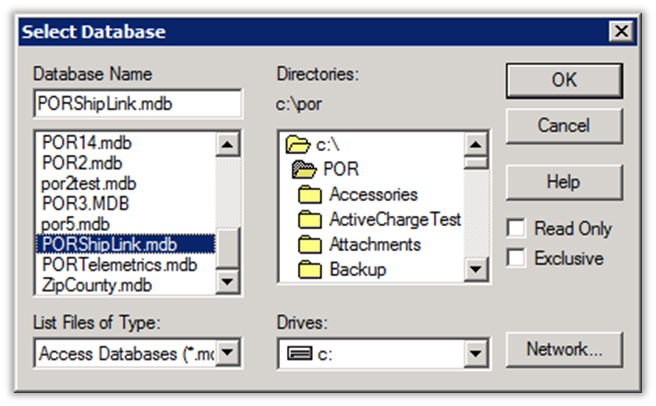Open the Network... dialog
The height and width of the screenshot is (406, 656).
click(x=563, y=350)
